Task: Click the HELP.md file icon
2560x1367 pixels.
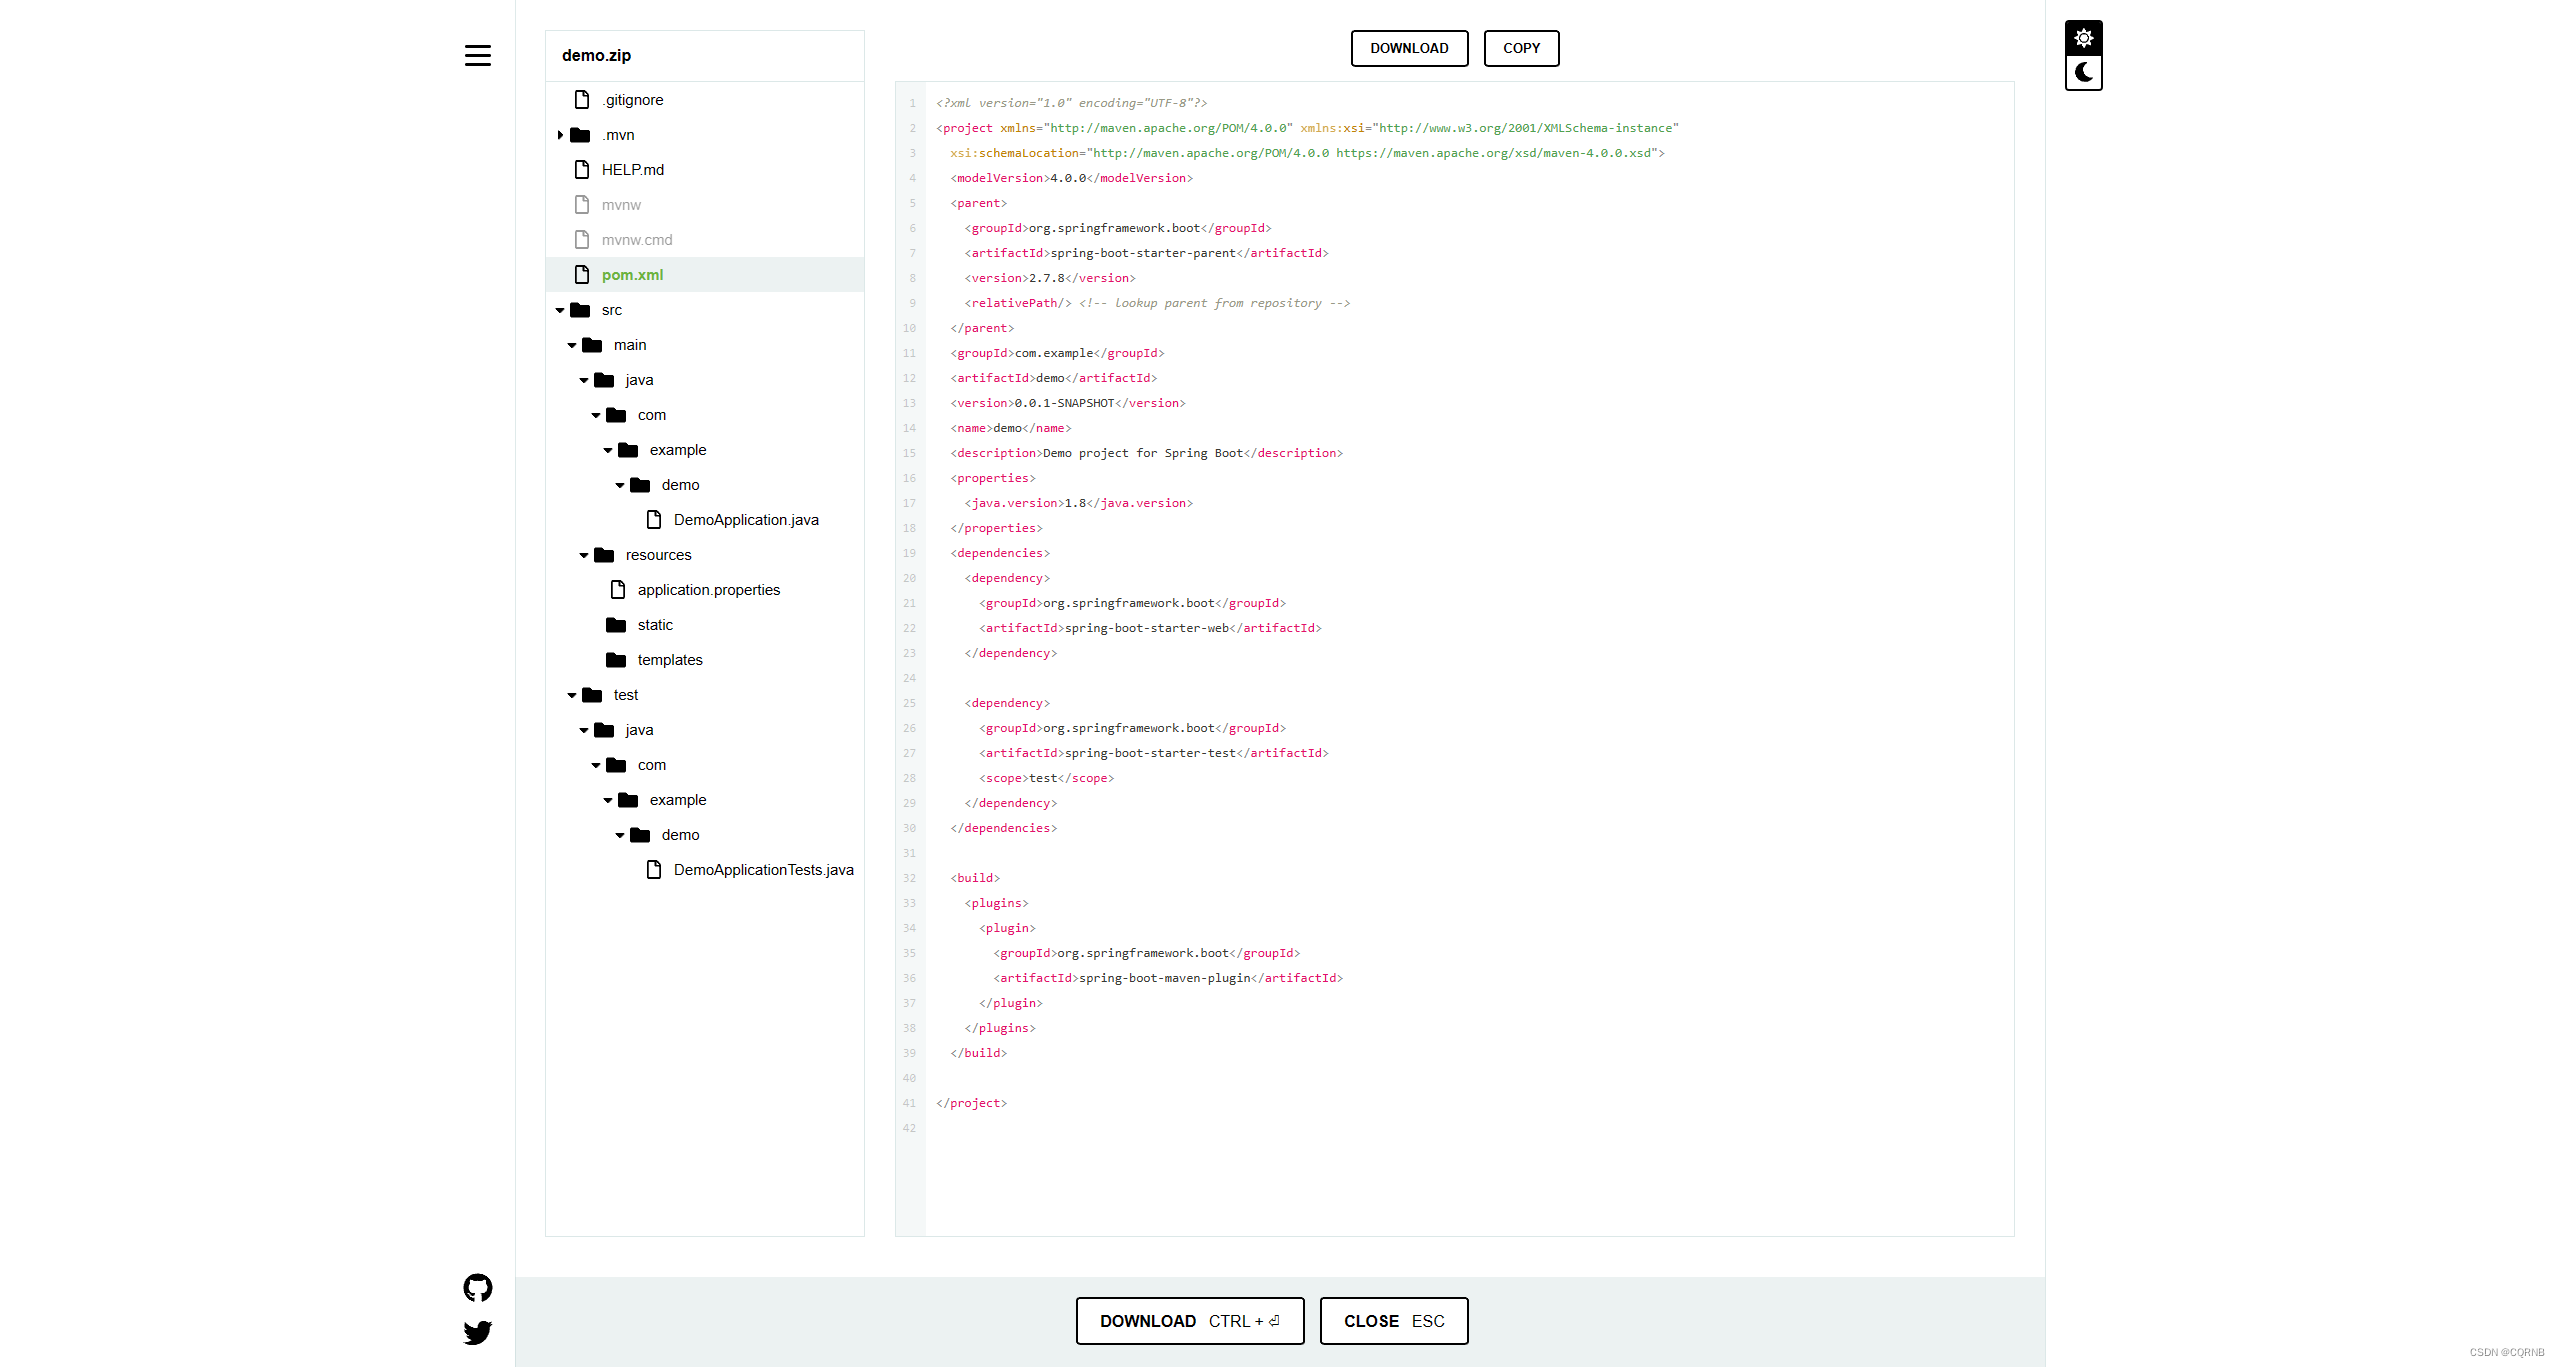Action: pyautogui.click(x=582, y=170)
